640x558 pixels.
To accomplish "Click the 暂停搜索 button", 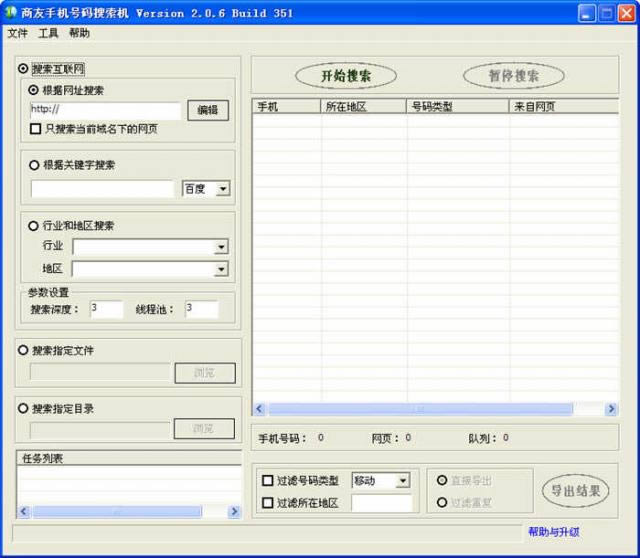I will [x=514, y=76].
